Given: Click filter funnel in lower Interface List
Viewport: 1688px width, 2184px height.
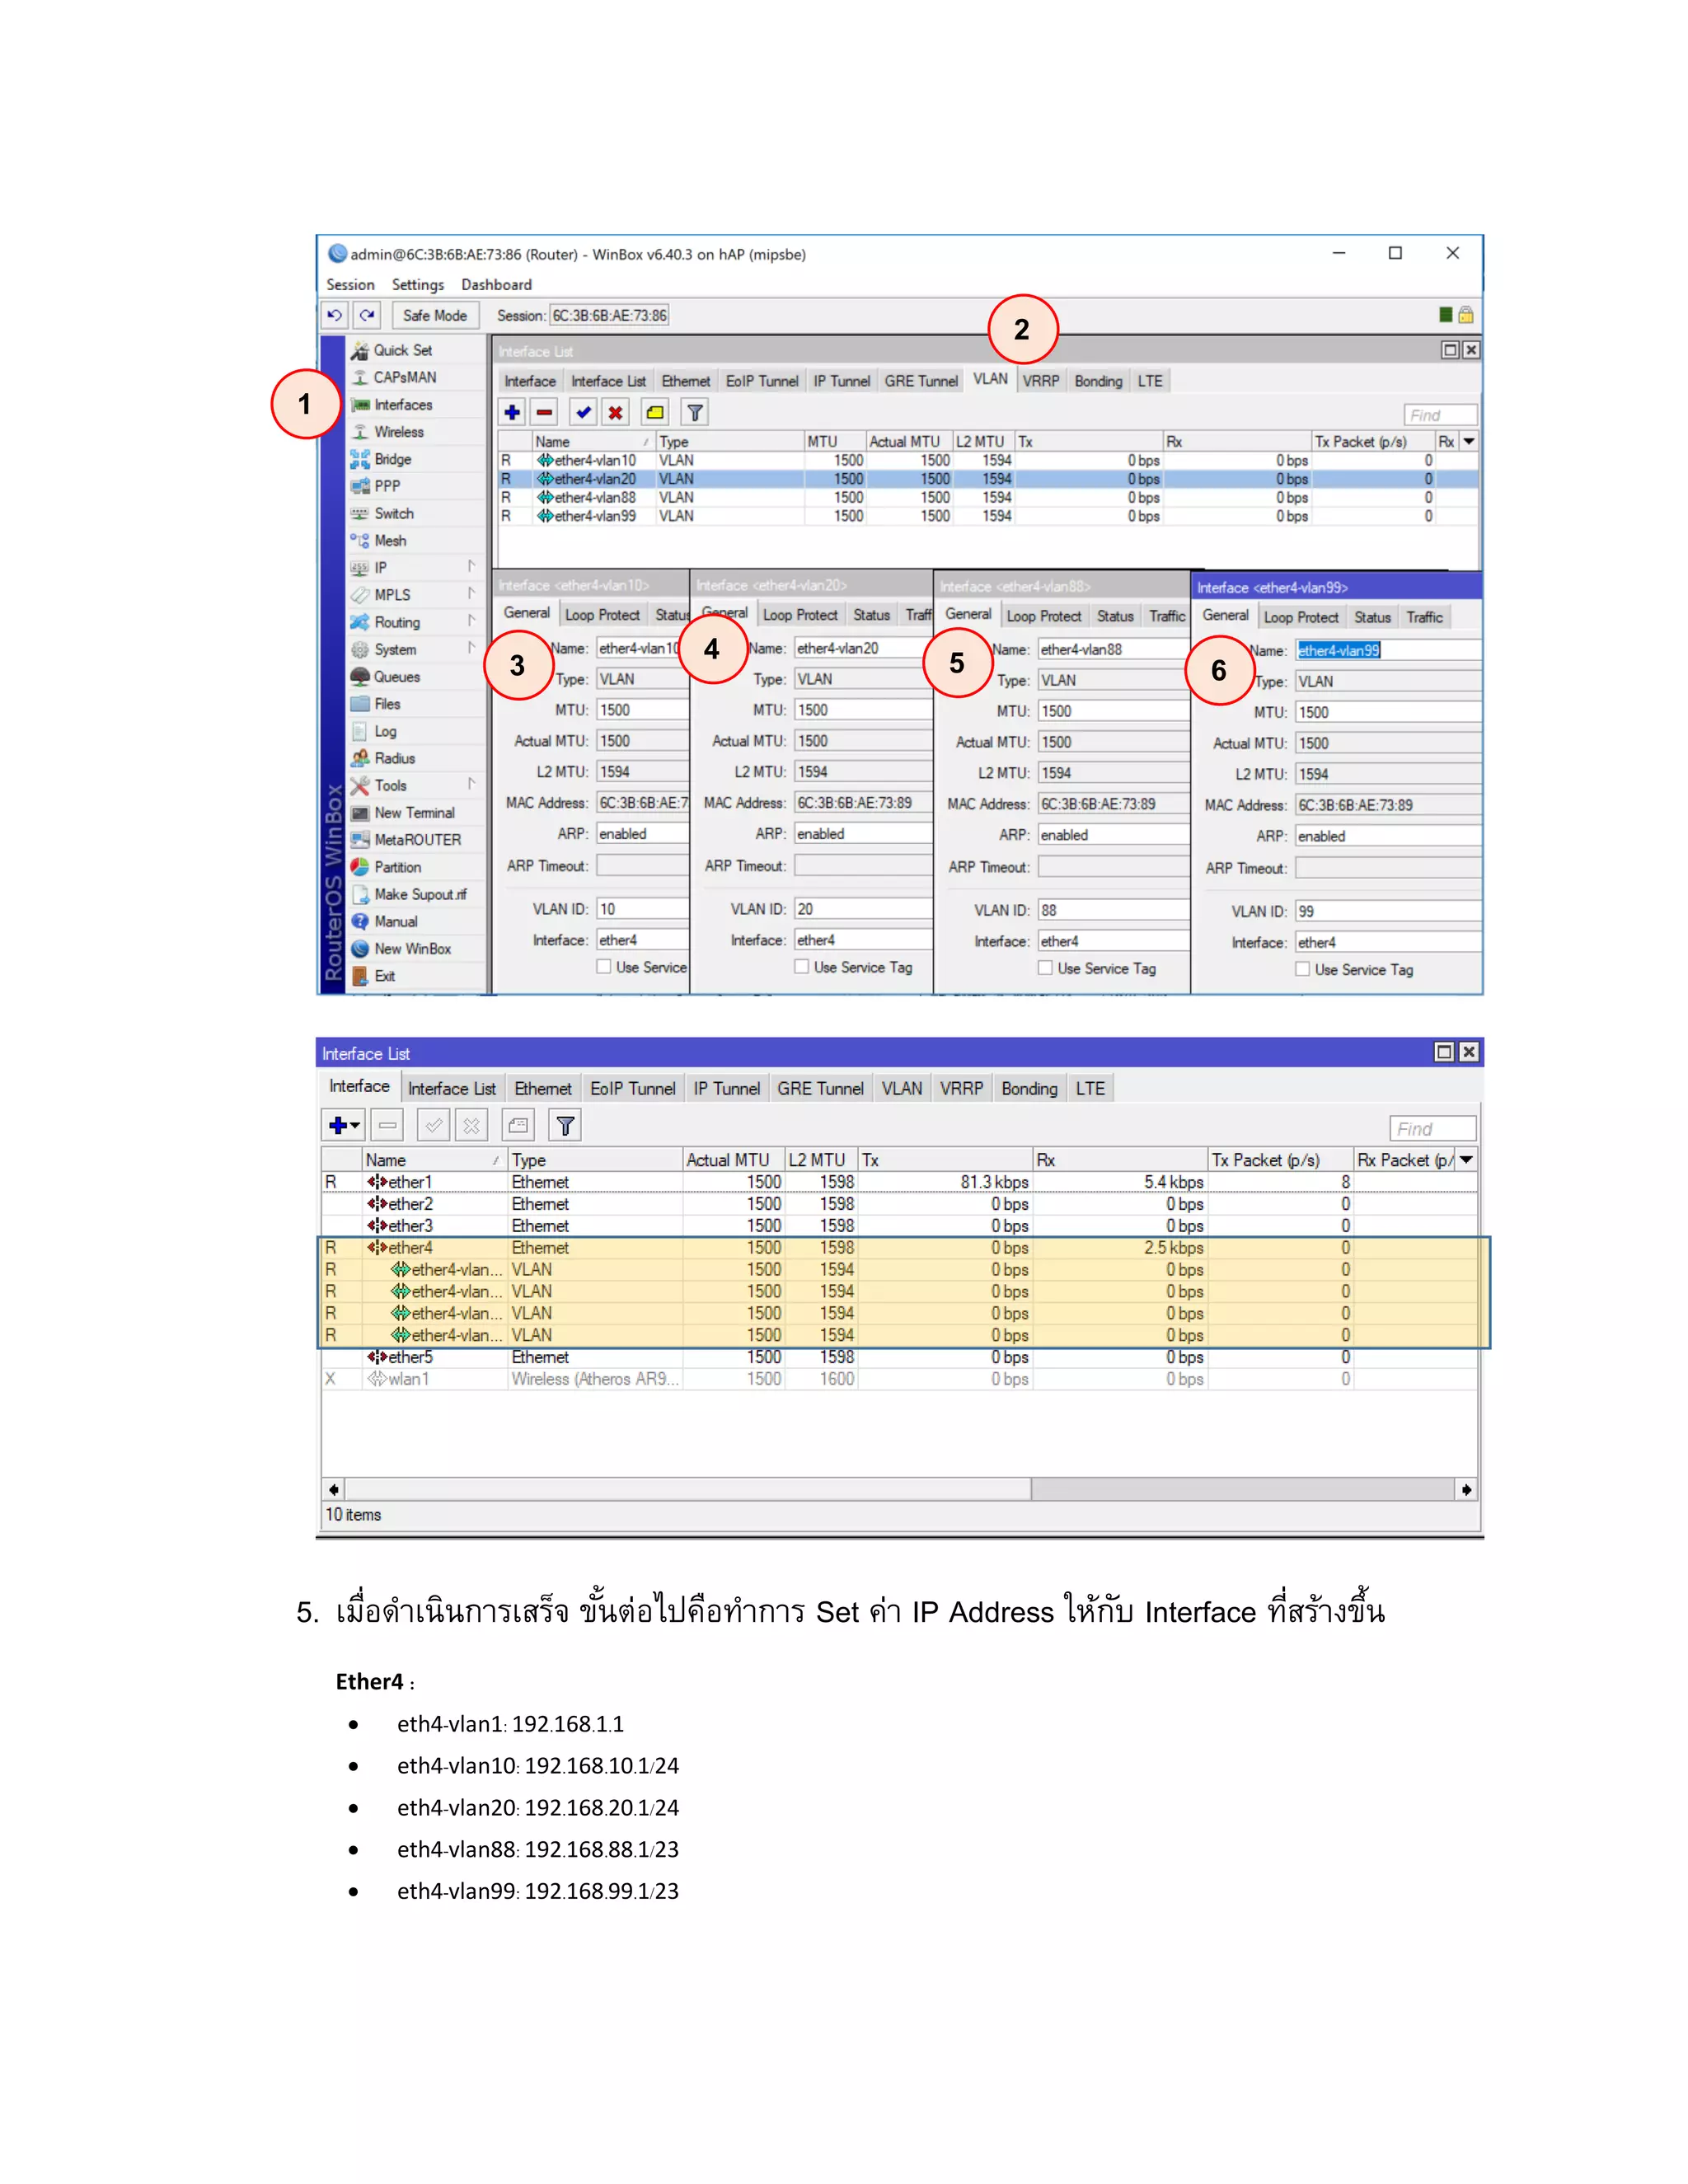Looking at the screenshot, I should tap(565, 1126).
